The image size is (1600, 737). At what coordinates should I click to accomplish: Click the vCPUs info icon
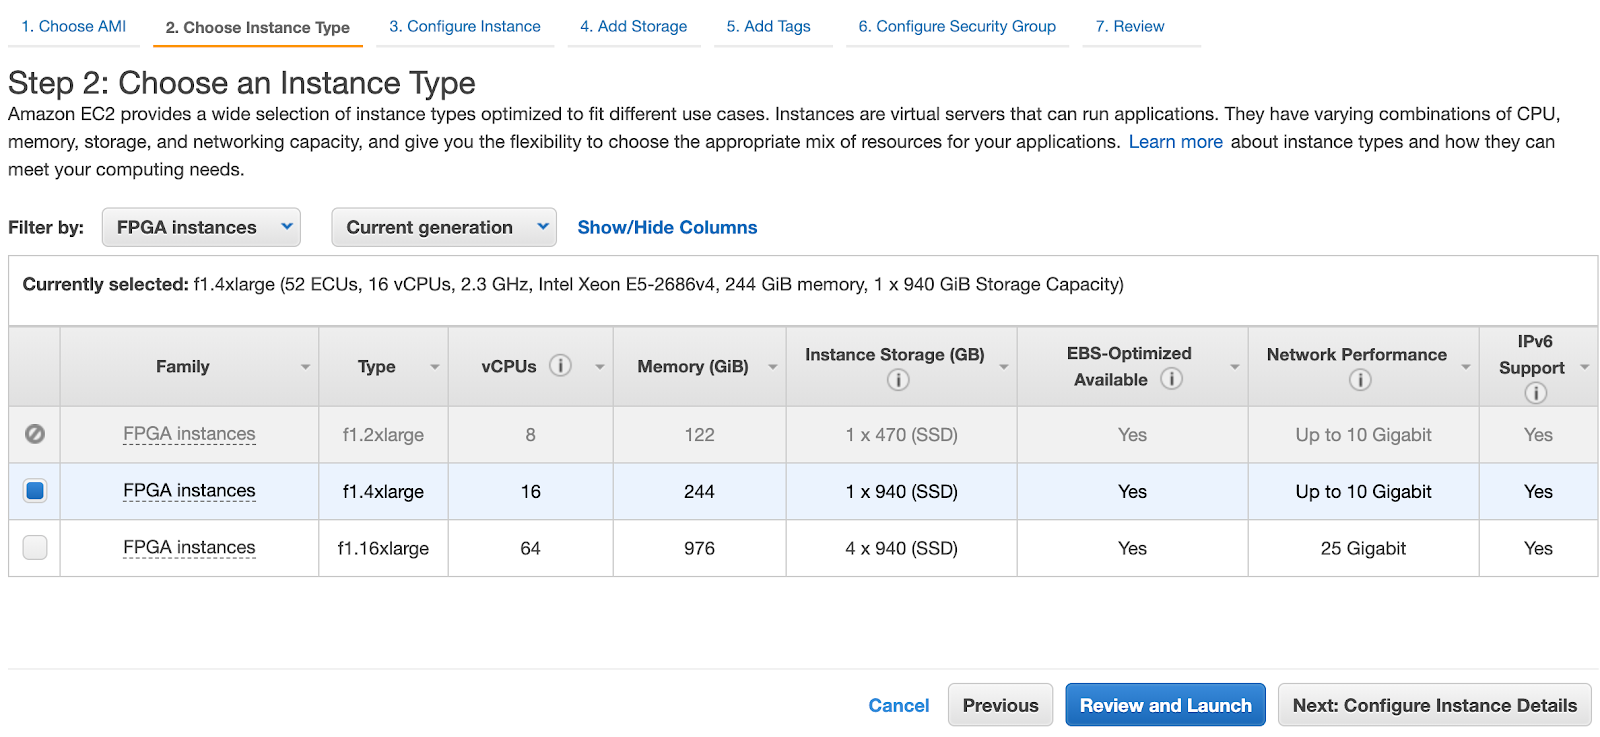pos(561,366)
